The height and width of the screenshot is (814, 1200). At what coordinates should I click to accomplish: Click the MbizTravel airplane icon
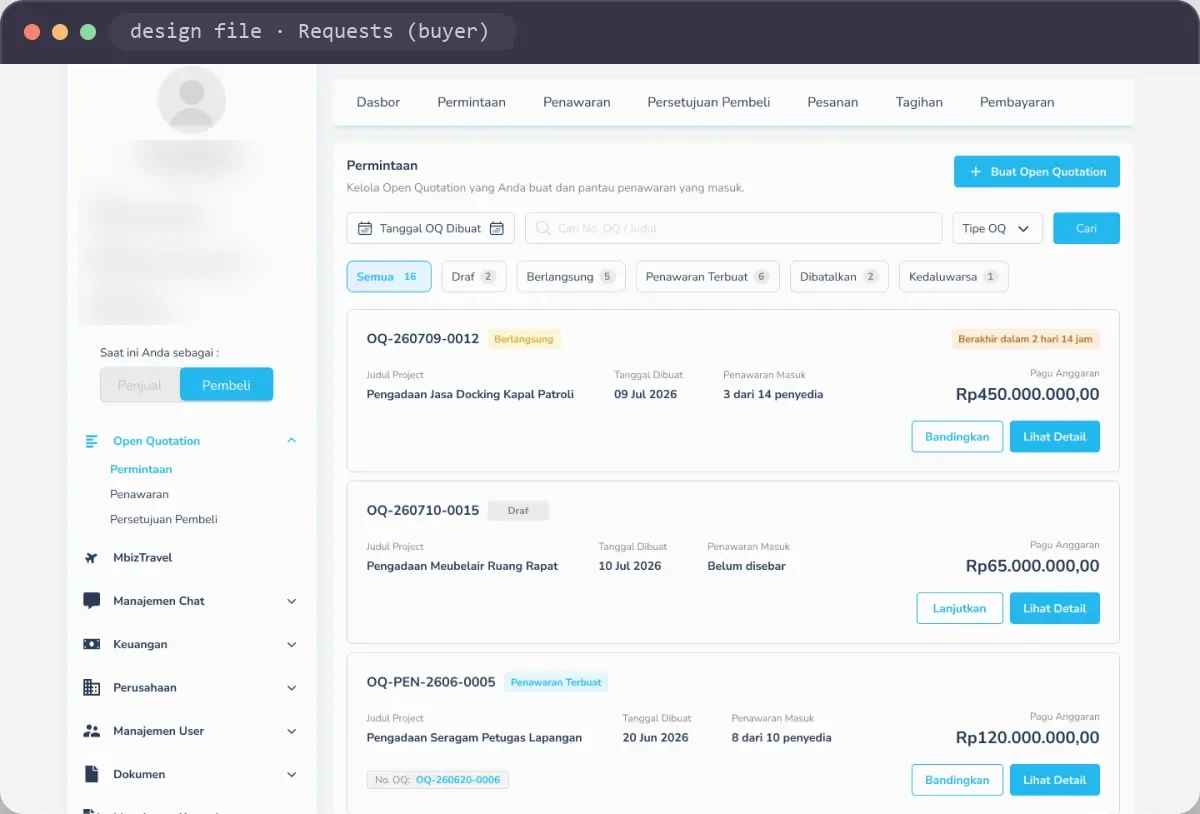pos(92,558)
